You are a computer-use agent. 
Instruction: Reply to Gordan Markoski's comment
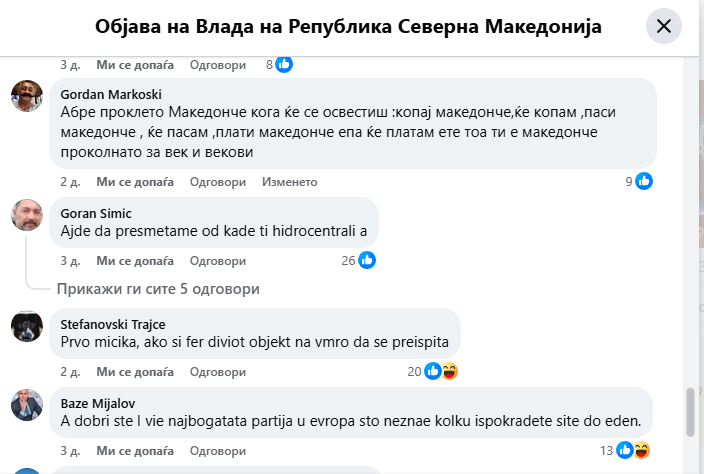tap(217, 182)
